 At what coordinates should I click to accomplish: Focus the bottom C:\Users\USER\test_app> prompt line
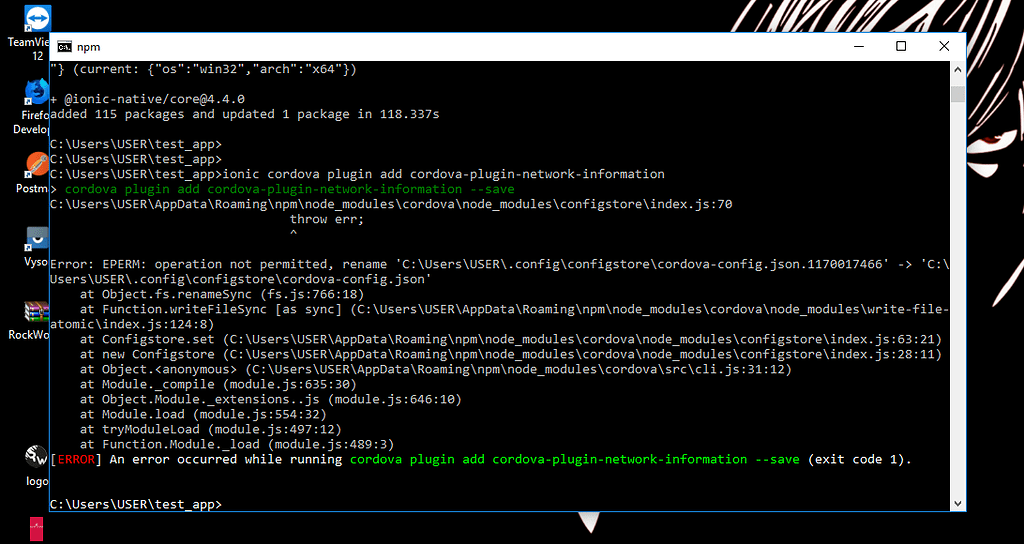pos(136,504)
